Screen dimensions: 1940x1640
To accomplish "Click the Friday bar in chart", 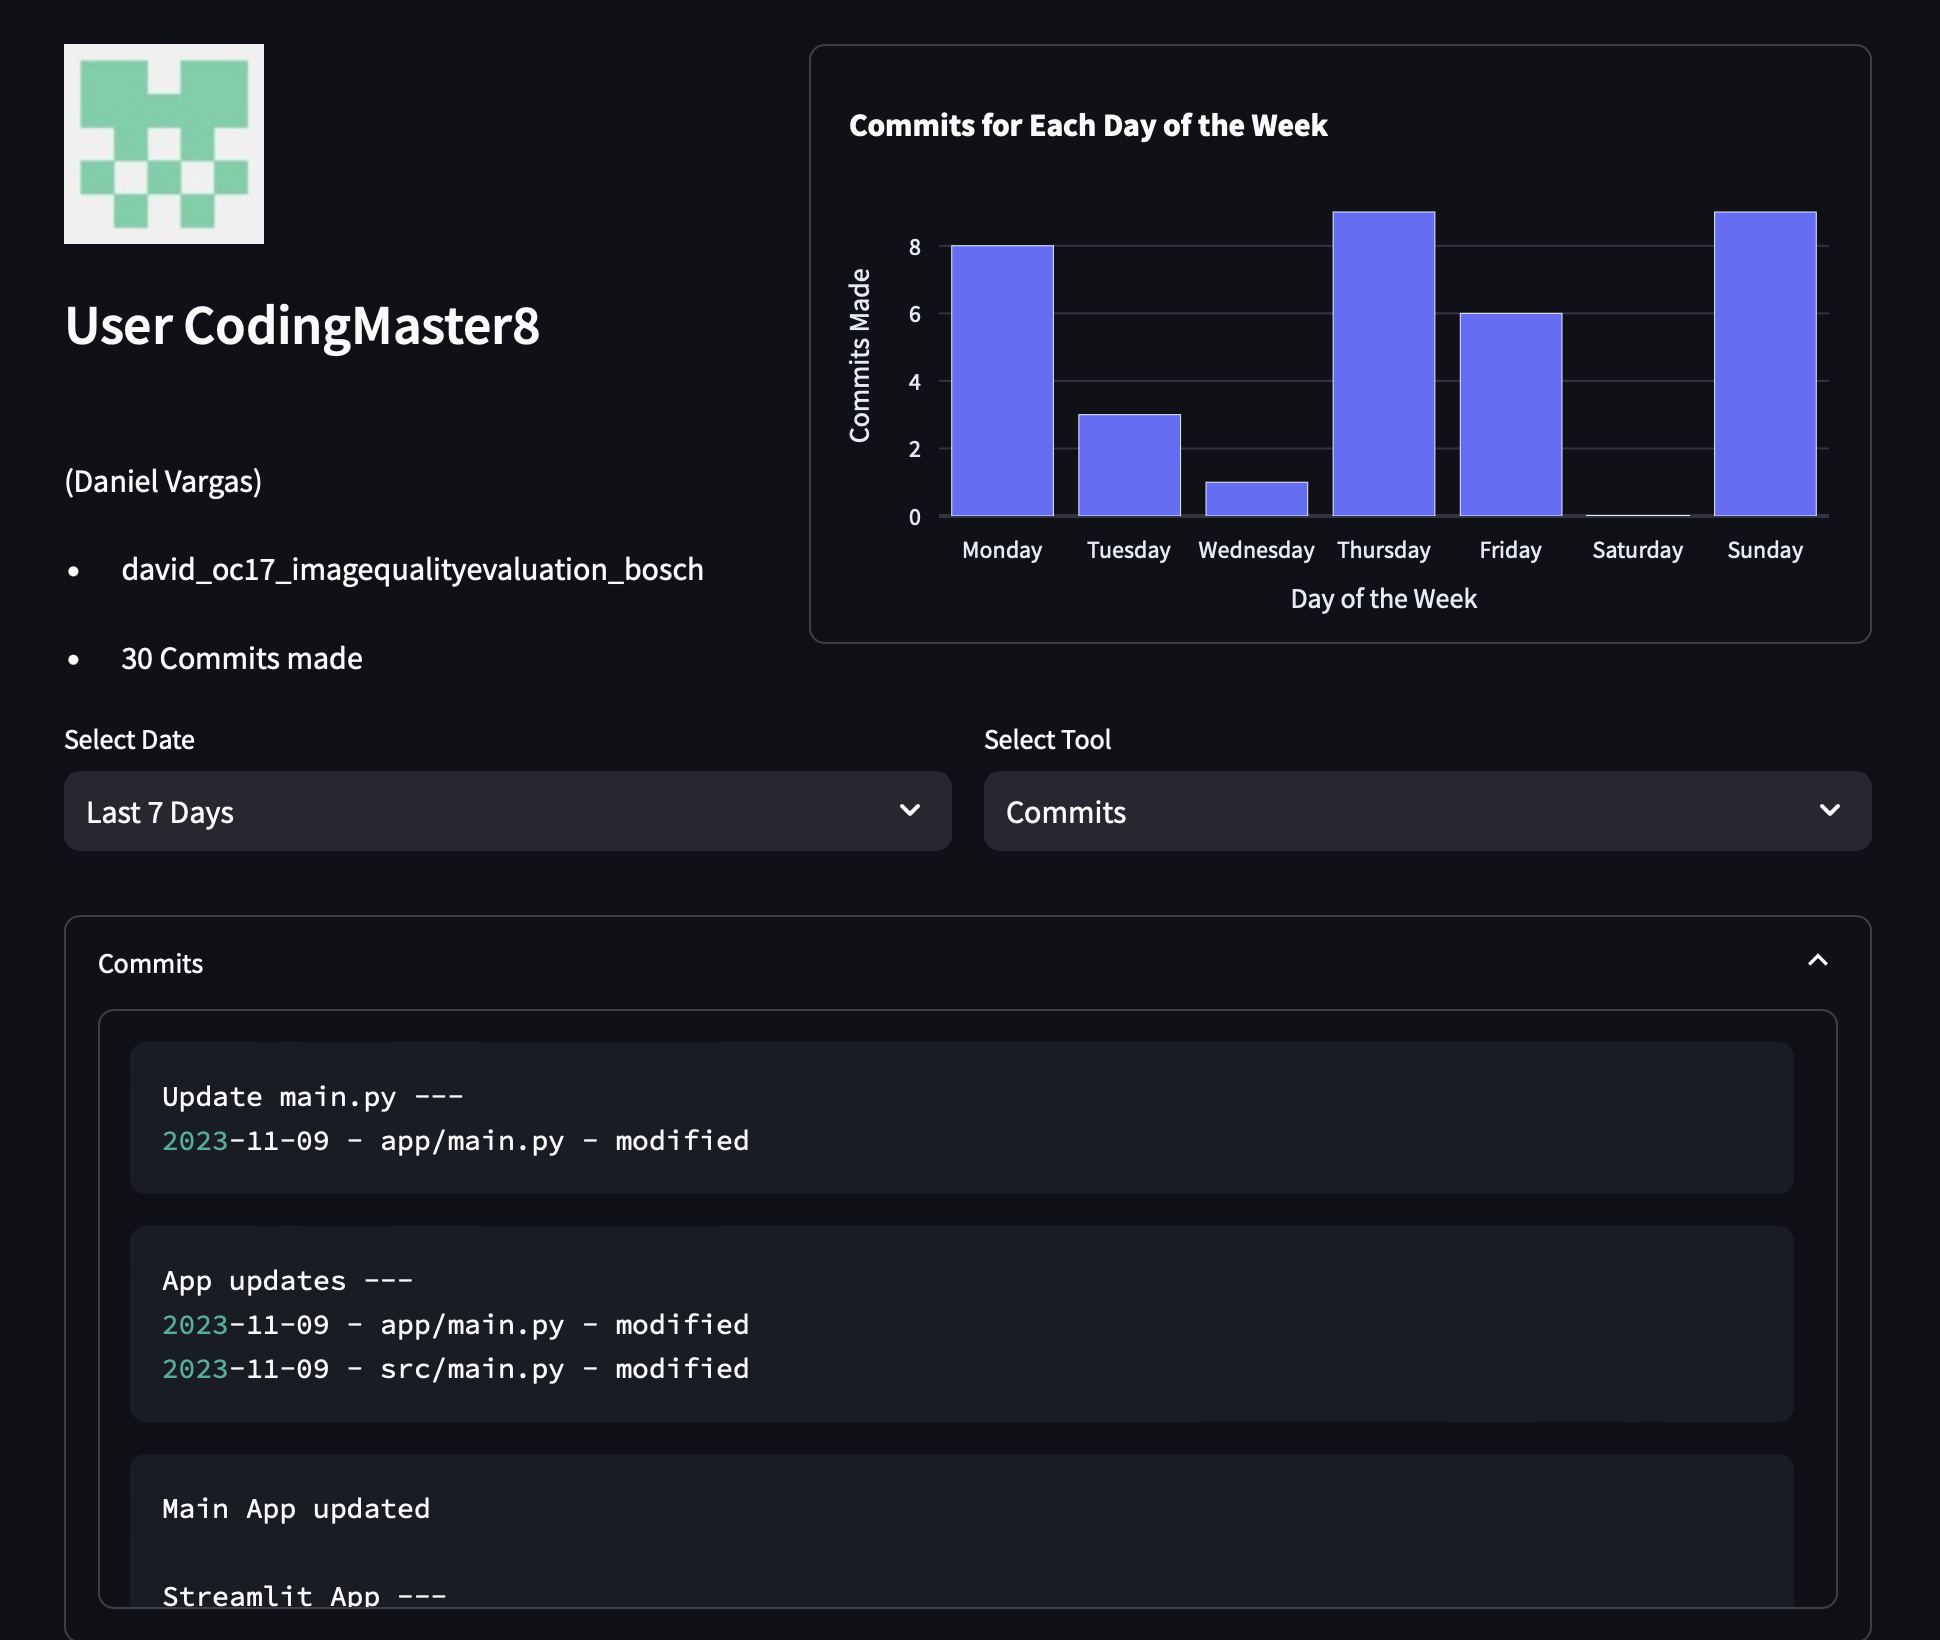I will click(x=1510, y=415).
